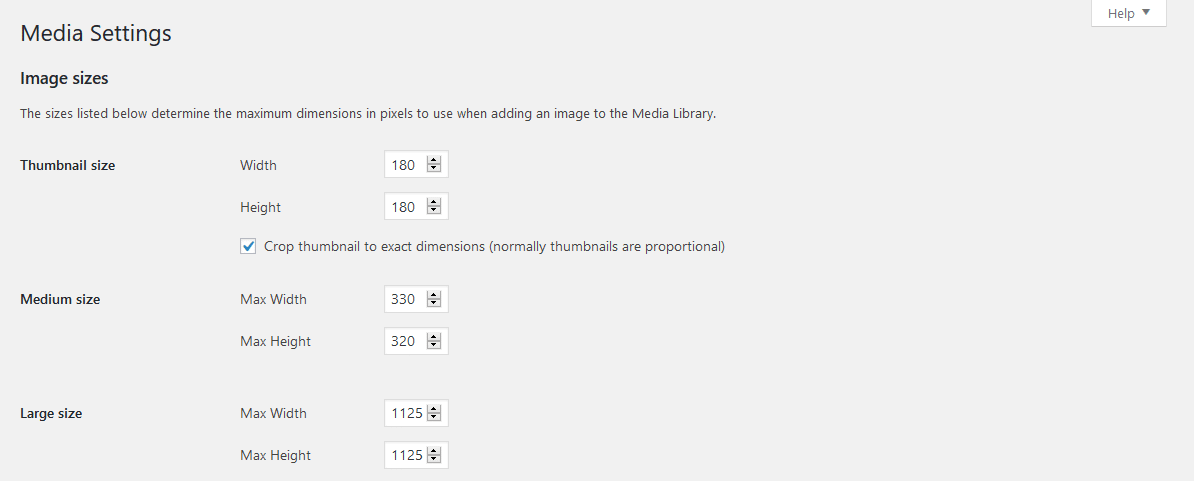Viewport: 1194px width, 481px height.
Task: Increase Thumbnail Height with up arrow
Action: pos(434,203)
